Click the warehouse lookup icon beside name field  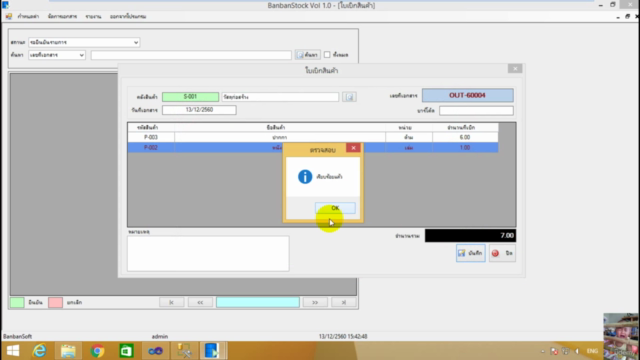click(349, 97)
